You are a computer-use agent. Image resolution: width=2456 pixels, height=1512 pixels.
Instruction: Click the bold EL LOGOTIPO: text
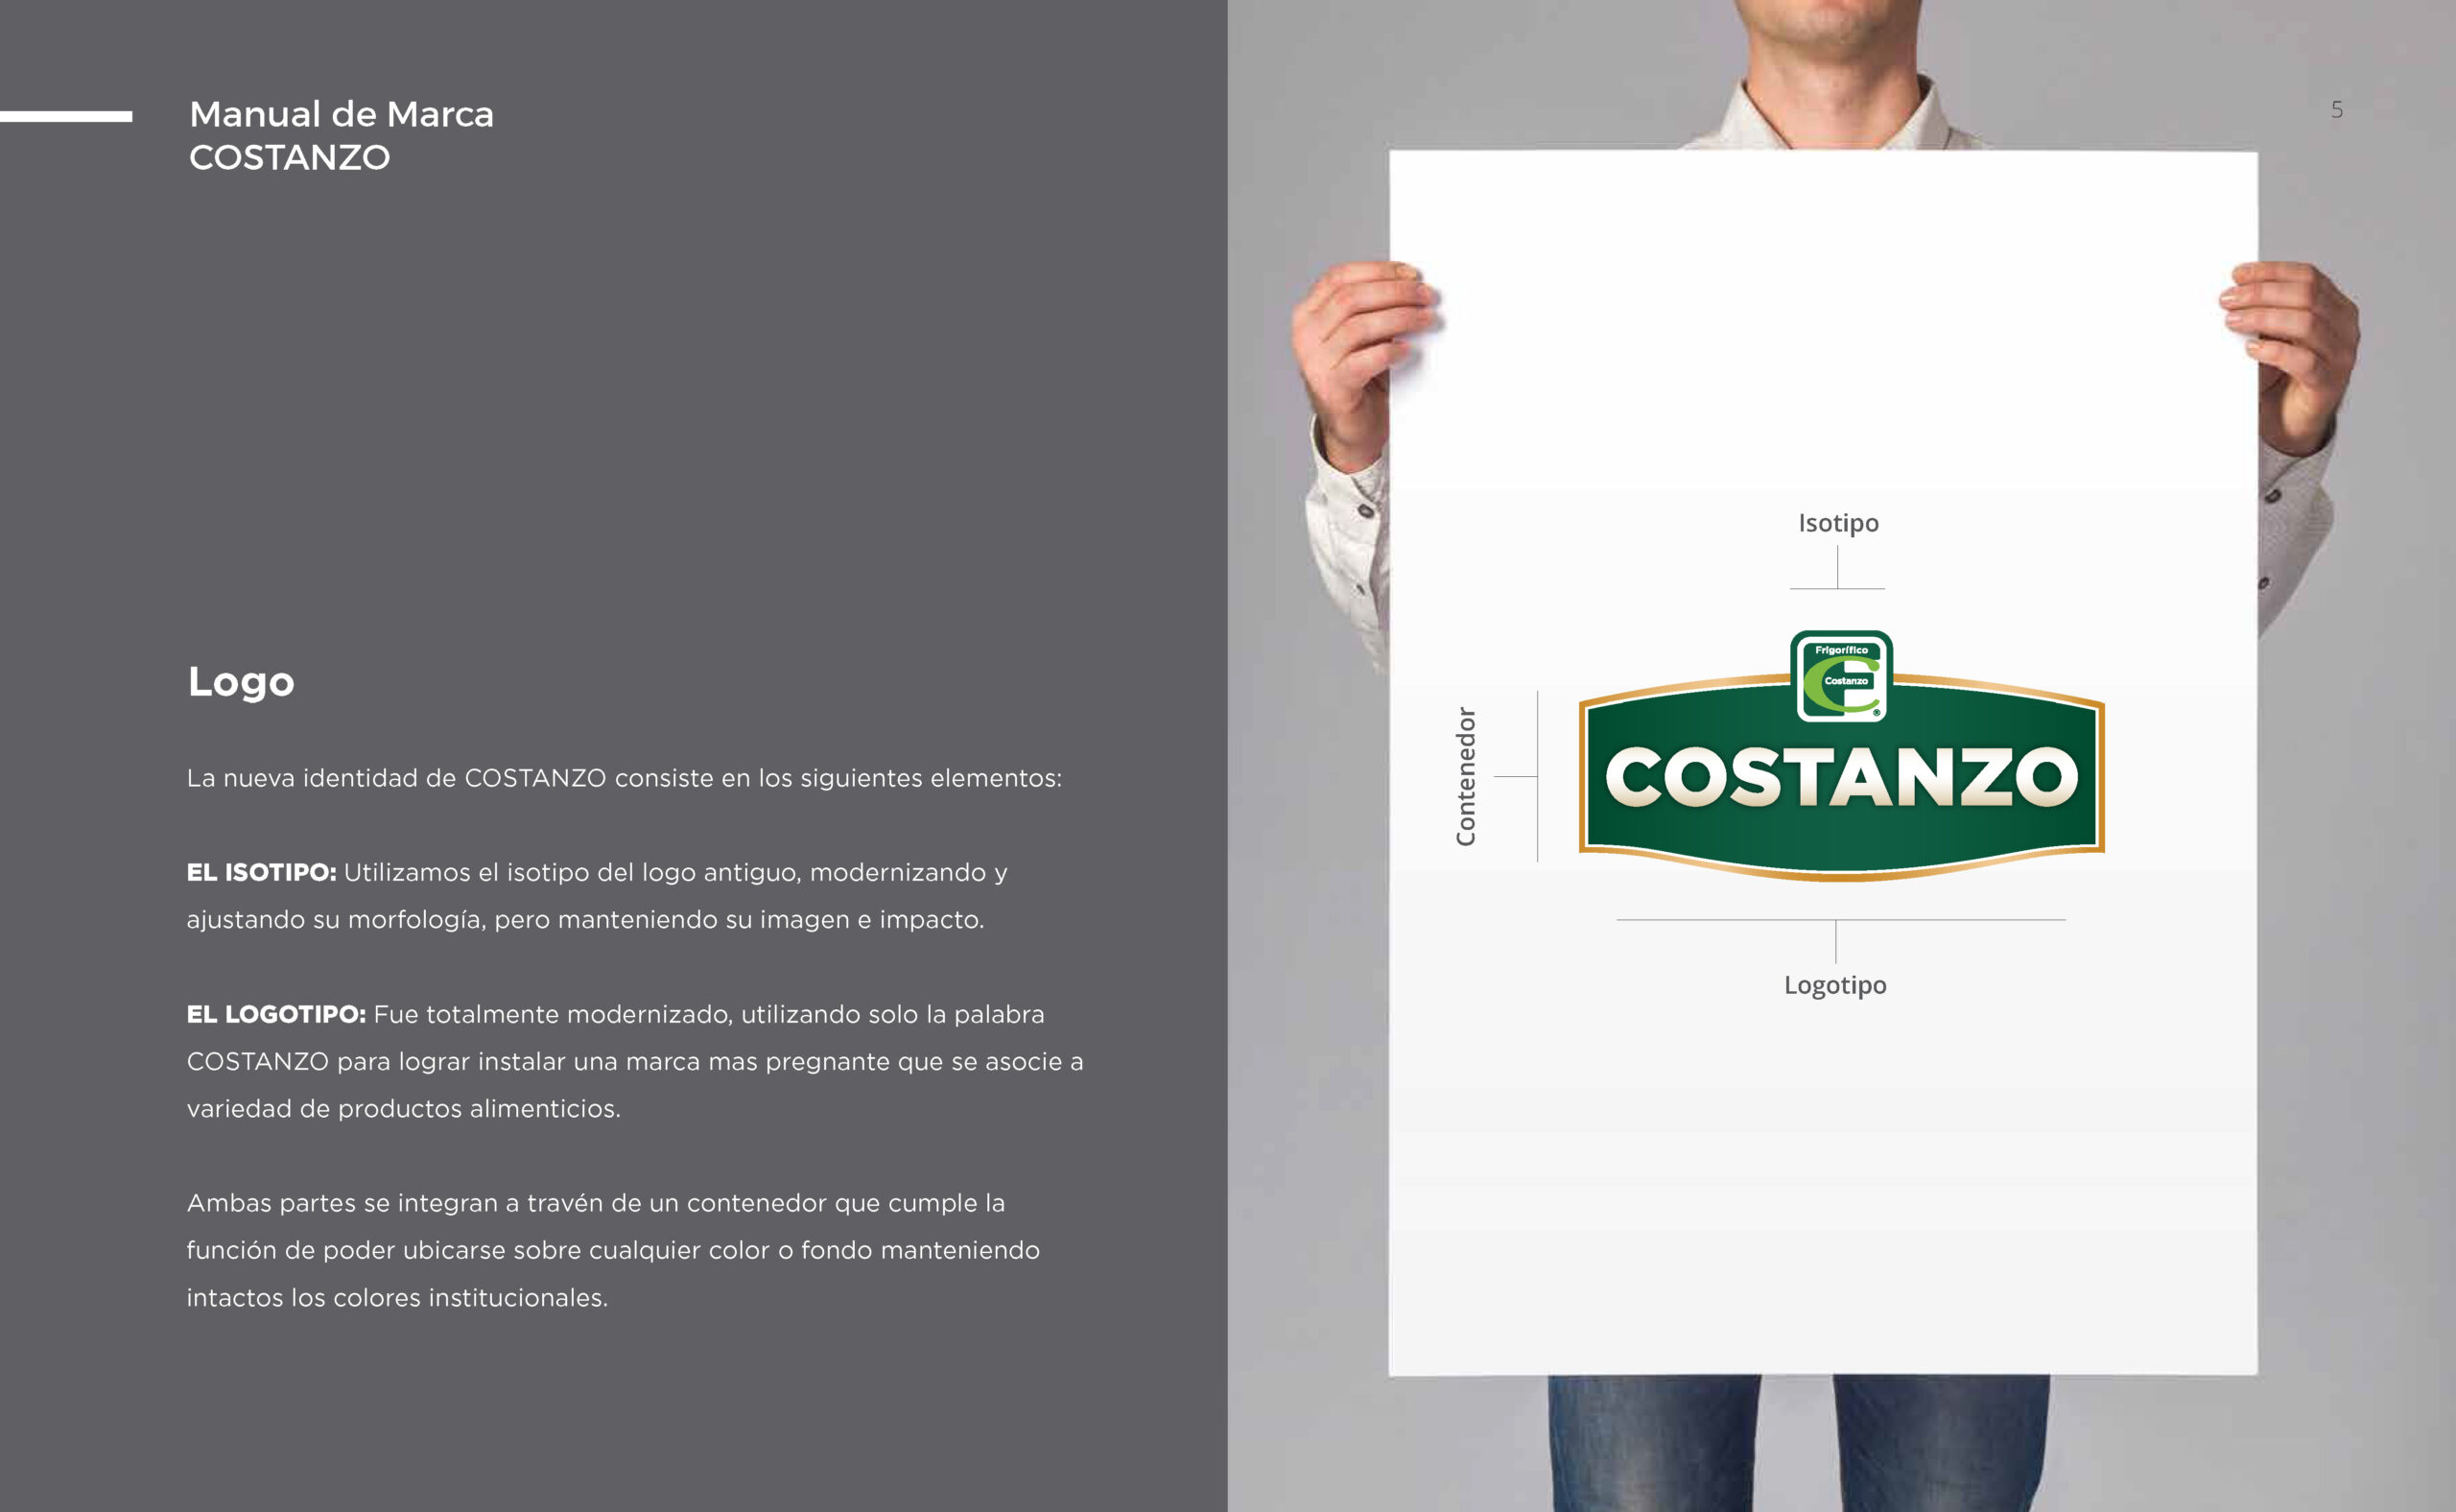(x=276, y=1015)
